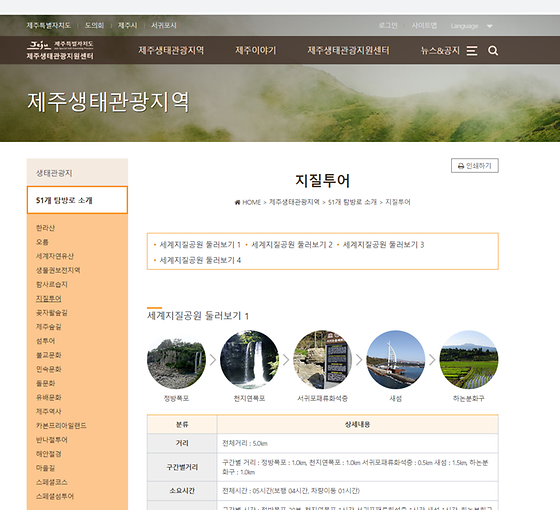This screenshot has width=560, height=510.
Task: Jump to 세계지질공원 둘러보기 2 anchor
Action: pyautogui.click(x=292, y=245)
